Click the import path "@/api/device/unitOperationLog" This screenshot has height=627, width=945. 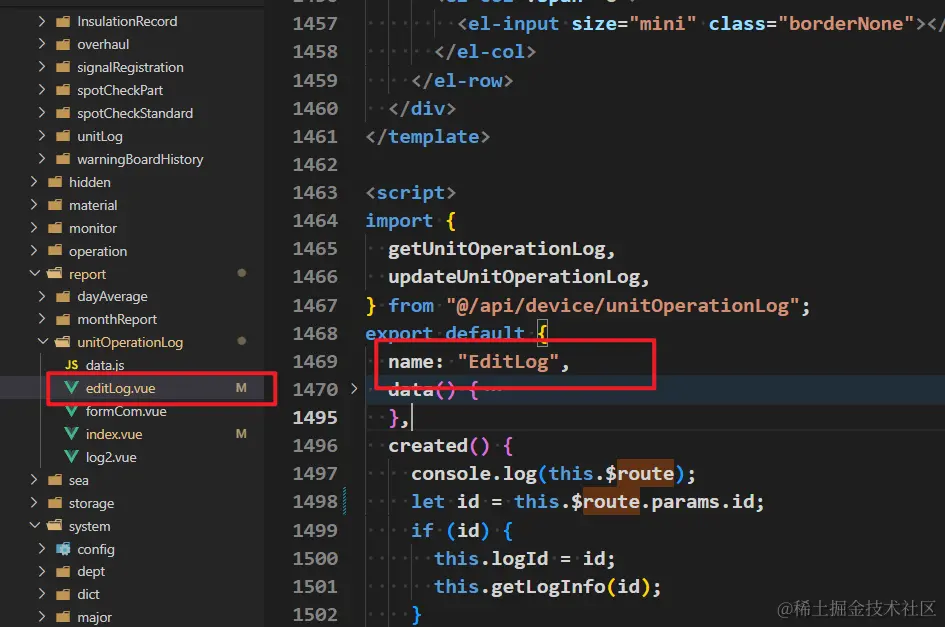click(623, 306)
